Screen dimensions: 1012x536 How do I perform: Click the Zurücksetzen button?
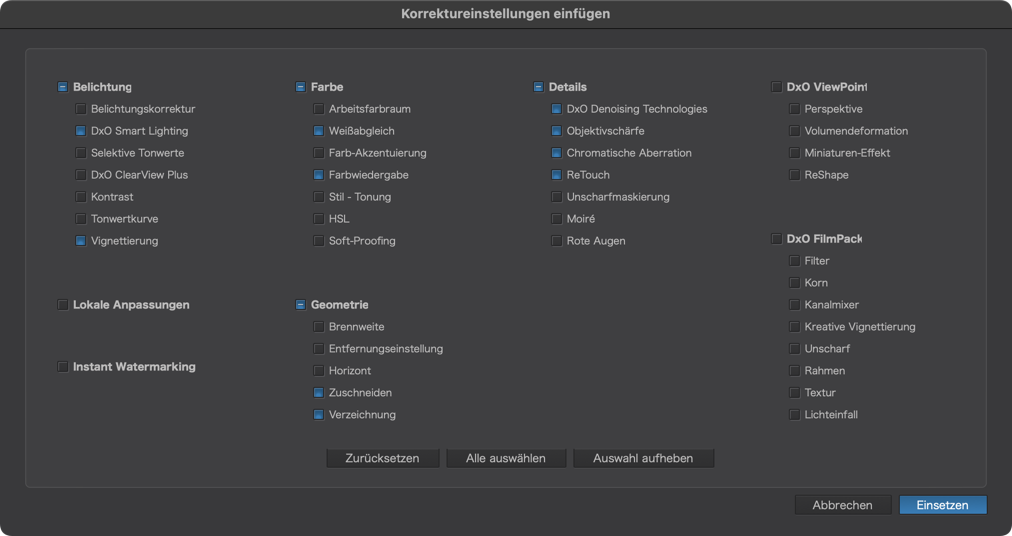[x=383, y=459]
